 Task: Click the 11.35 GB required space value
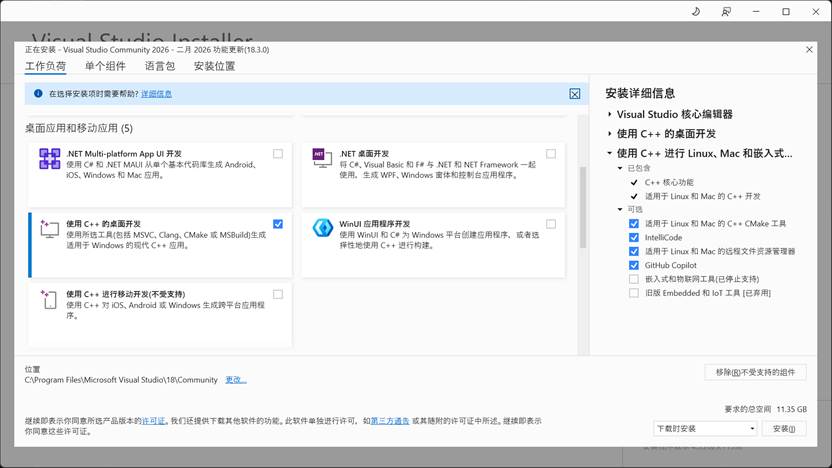[x=792, y=409]
